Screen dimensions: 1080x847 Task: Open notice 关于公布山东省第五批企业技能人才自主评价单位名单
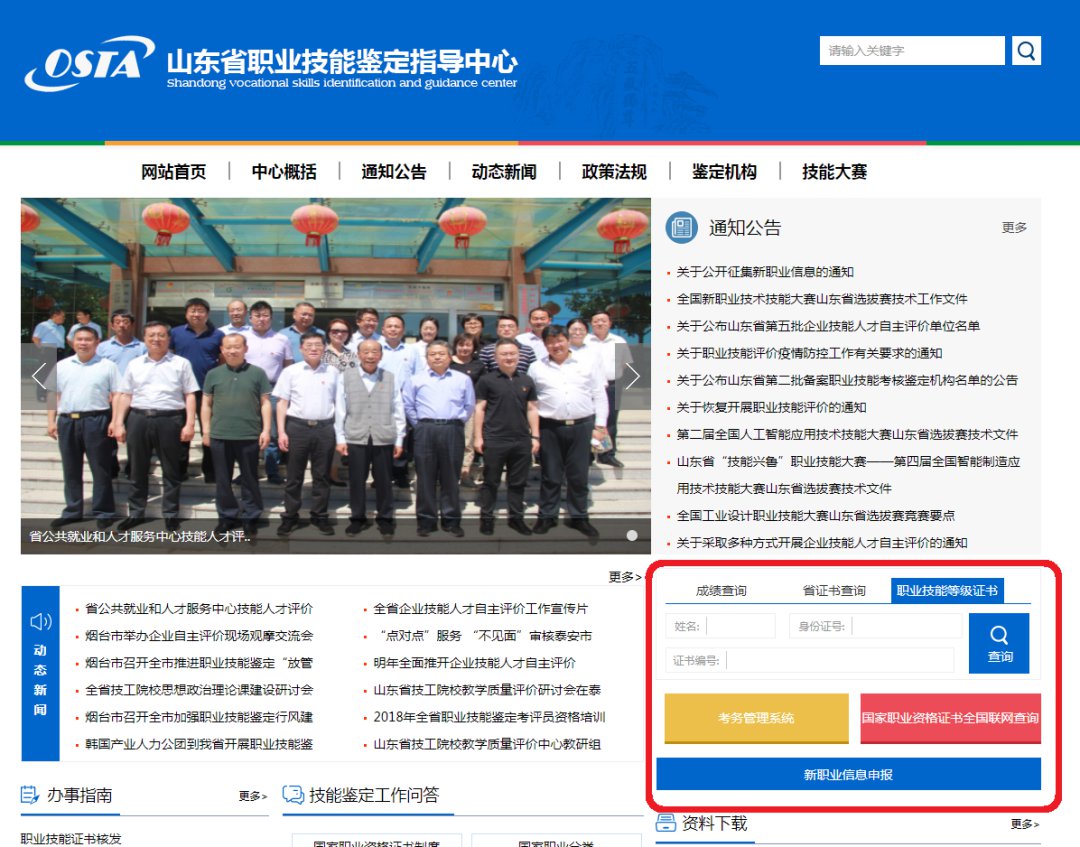point(828,326)
